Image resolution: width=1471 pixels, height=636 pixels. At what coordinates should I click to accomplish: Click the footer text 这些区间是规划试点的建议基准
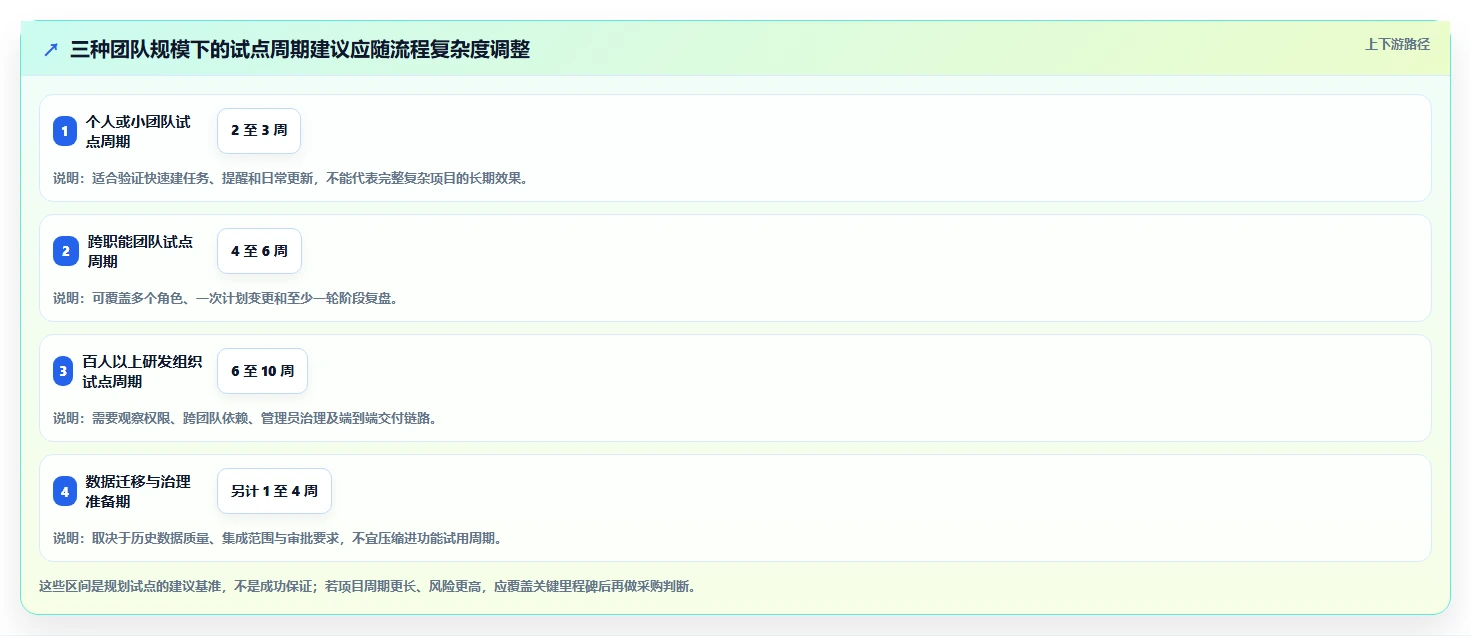(x=367, y=586)
